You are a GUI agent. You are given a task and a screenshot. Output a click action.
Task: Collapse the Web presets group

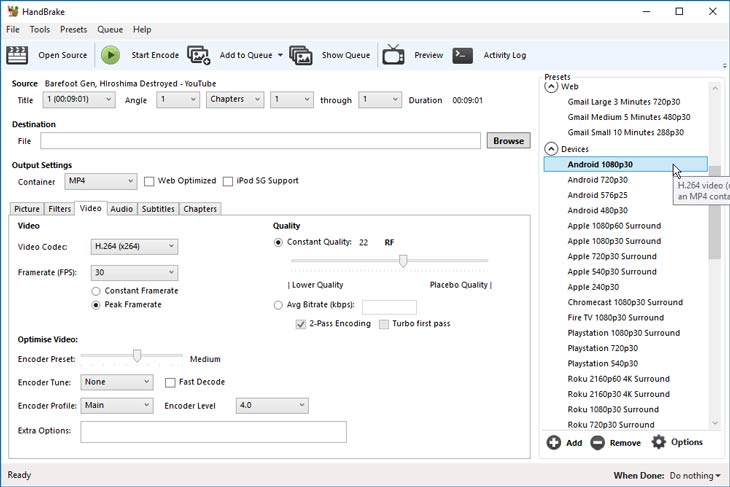tap(551, 87)
